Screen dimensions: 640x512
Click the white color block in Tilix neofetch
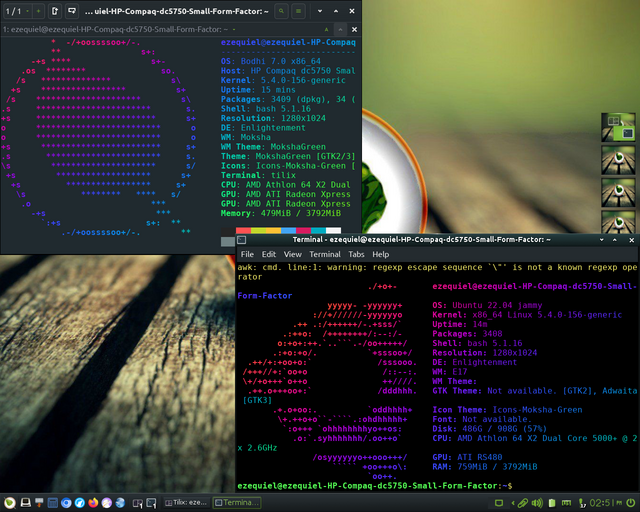[333, 231]
